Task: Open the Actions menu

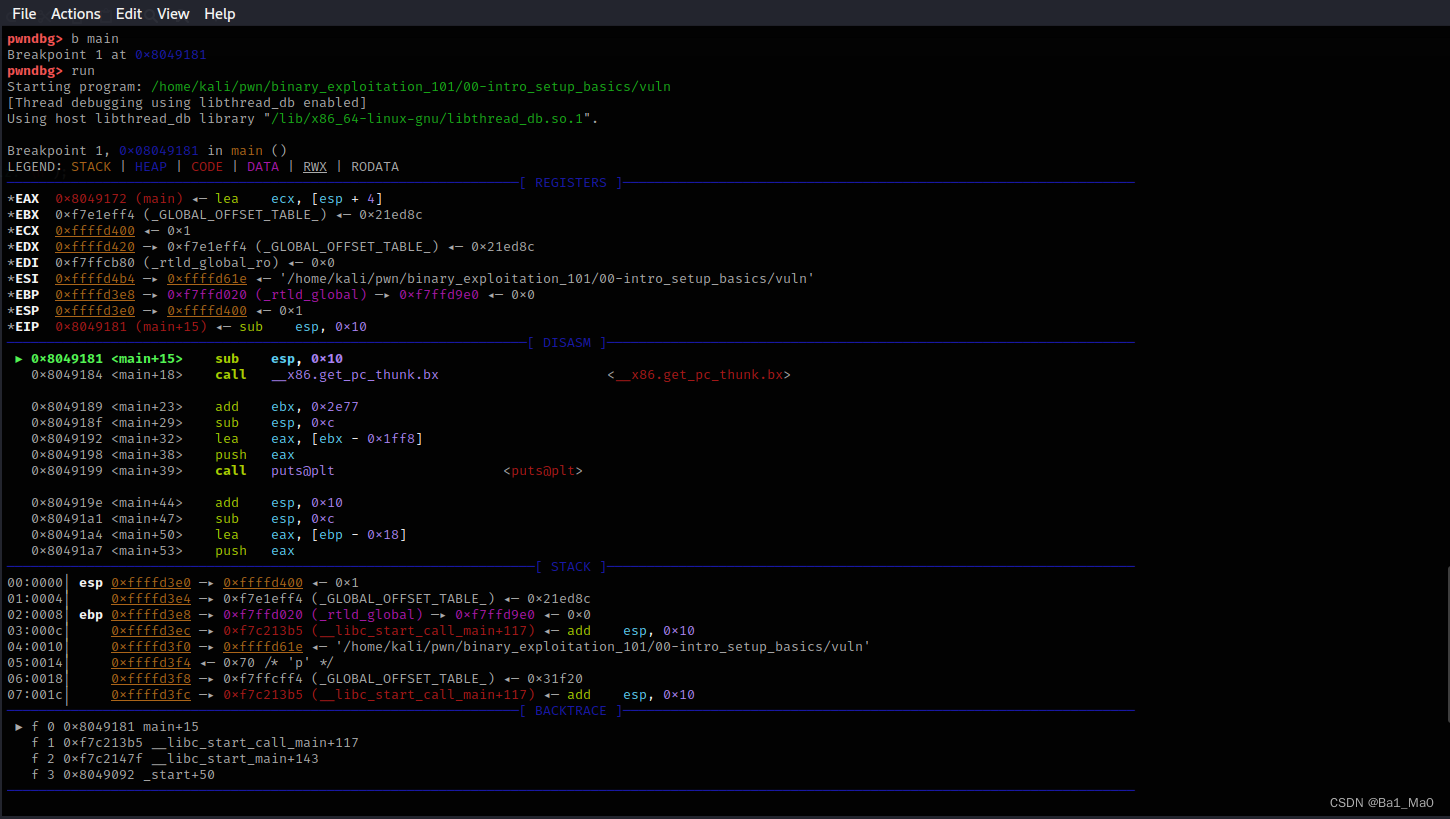Action: [x=76, y=14]
